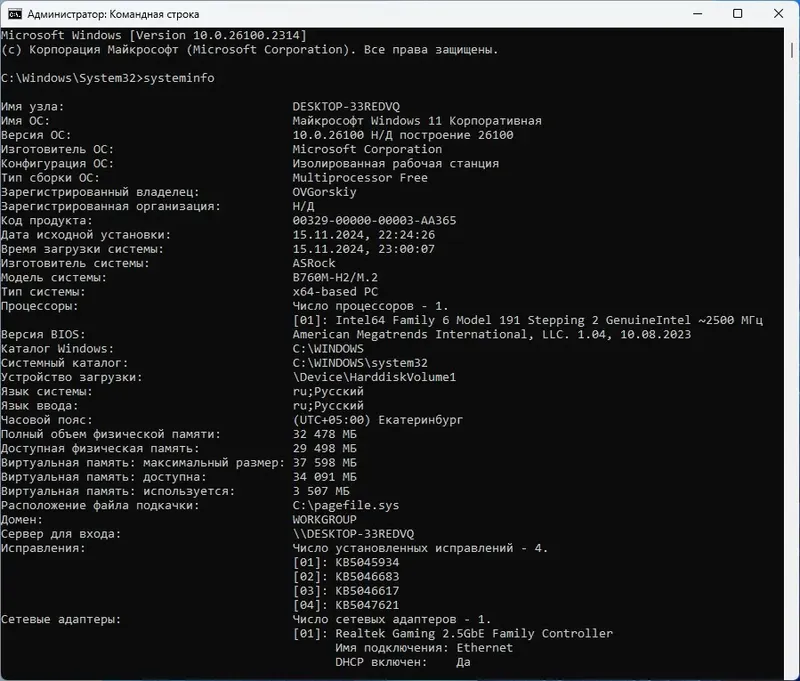The height and width of the screenshot is (681, 800).
Task: Click hotfix entry 'KB5047621'
Action: (x=367, y=606)
